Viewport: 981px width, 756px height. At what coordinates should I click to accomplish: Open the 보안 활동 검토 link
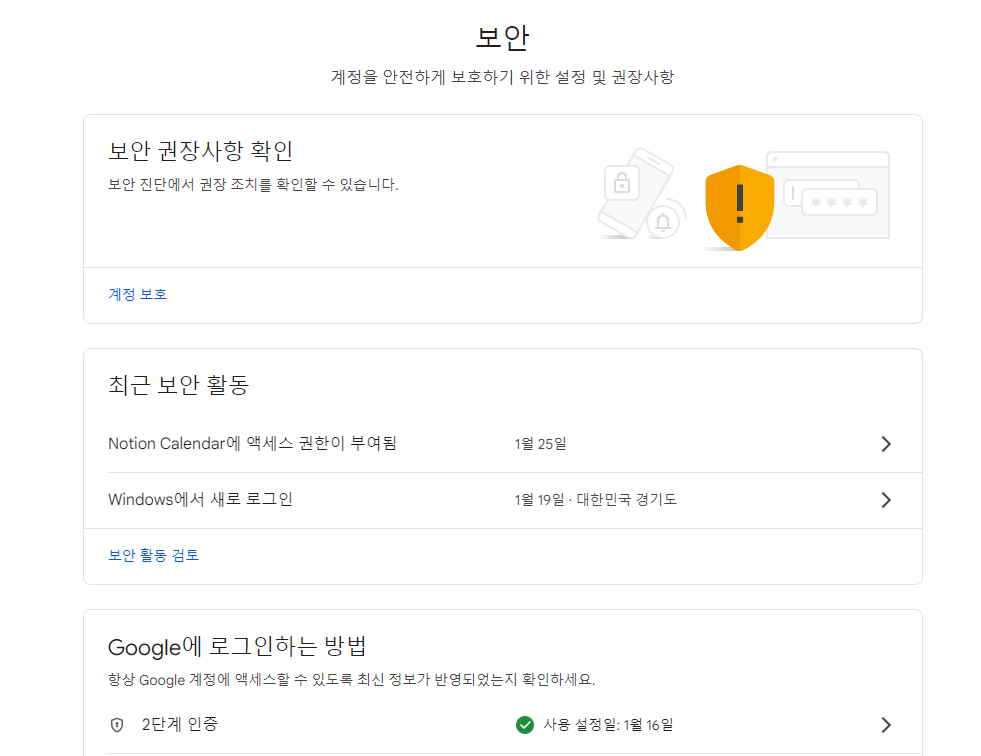pos(153,555)
